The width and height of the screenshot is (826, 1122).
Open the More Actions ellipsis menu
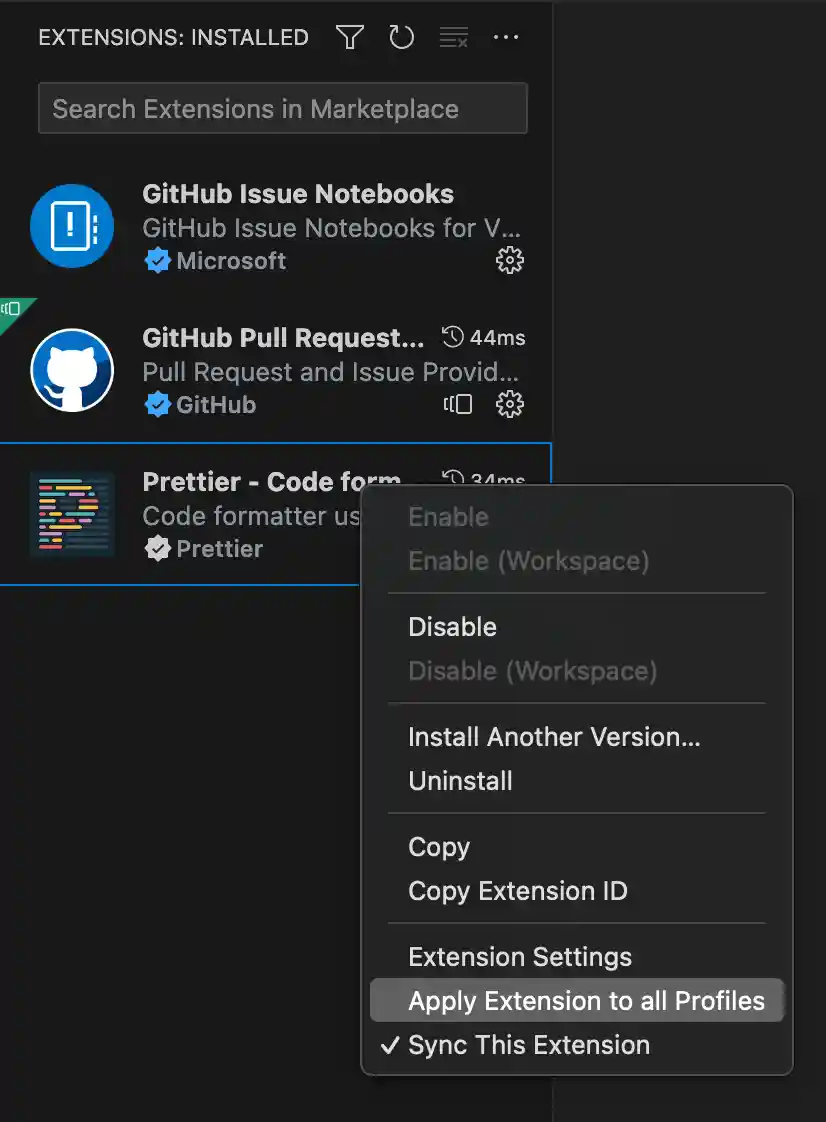[x=506, y=37]
